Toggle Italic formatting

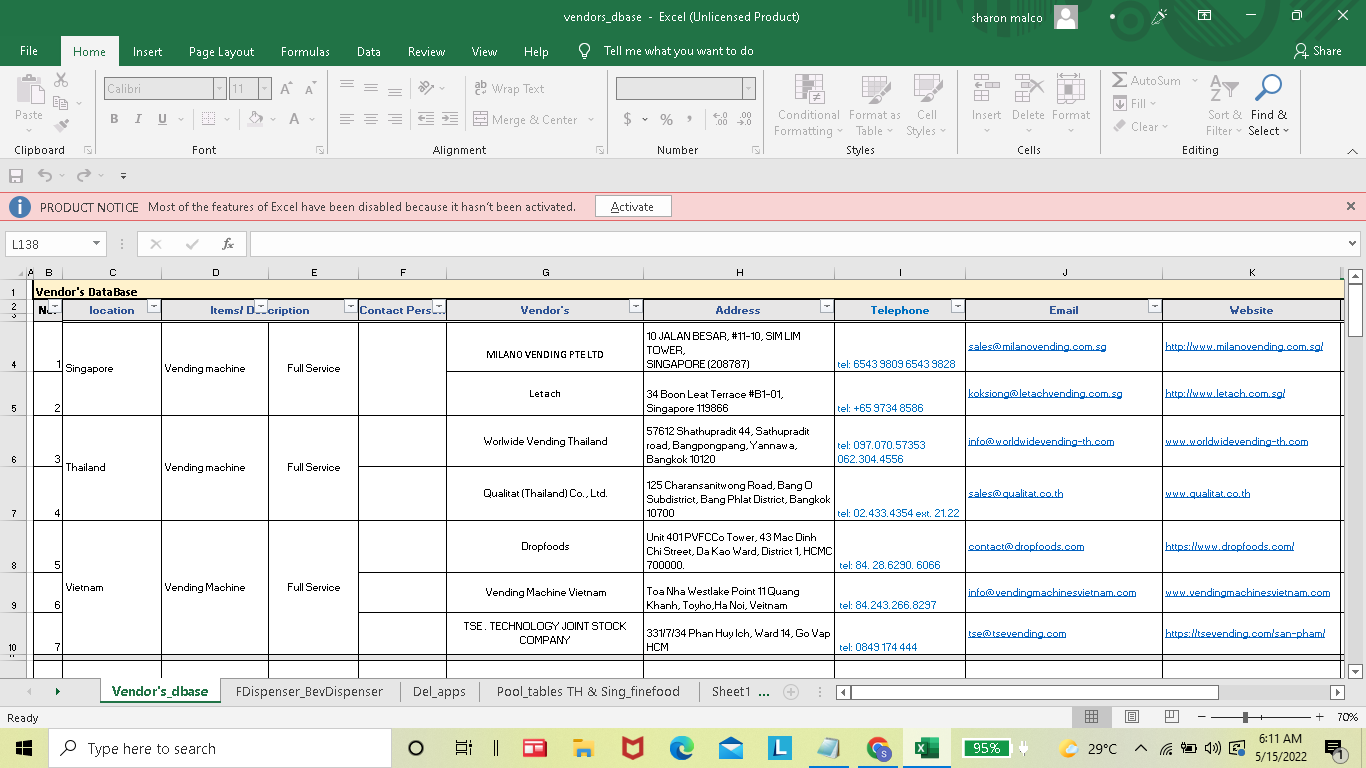(138, 119)
